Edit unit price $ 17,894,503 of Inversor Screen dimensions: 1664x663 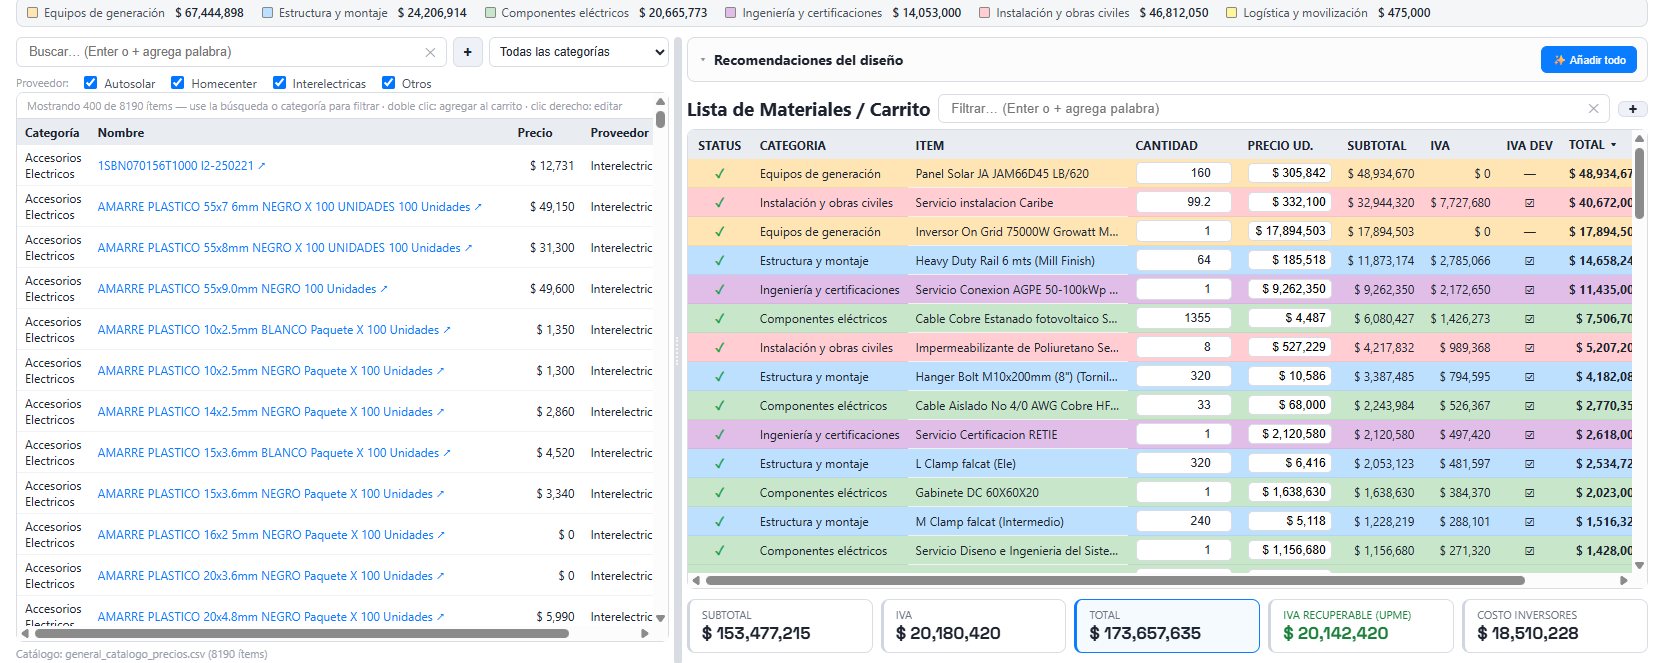[x=1290, y=232]
